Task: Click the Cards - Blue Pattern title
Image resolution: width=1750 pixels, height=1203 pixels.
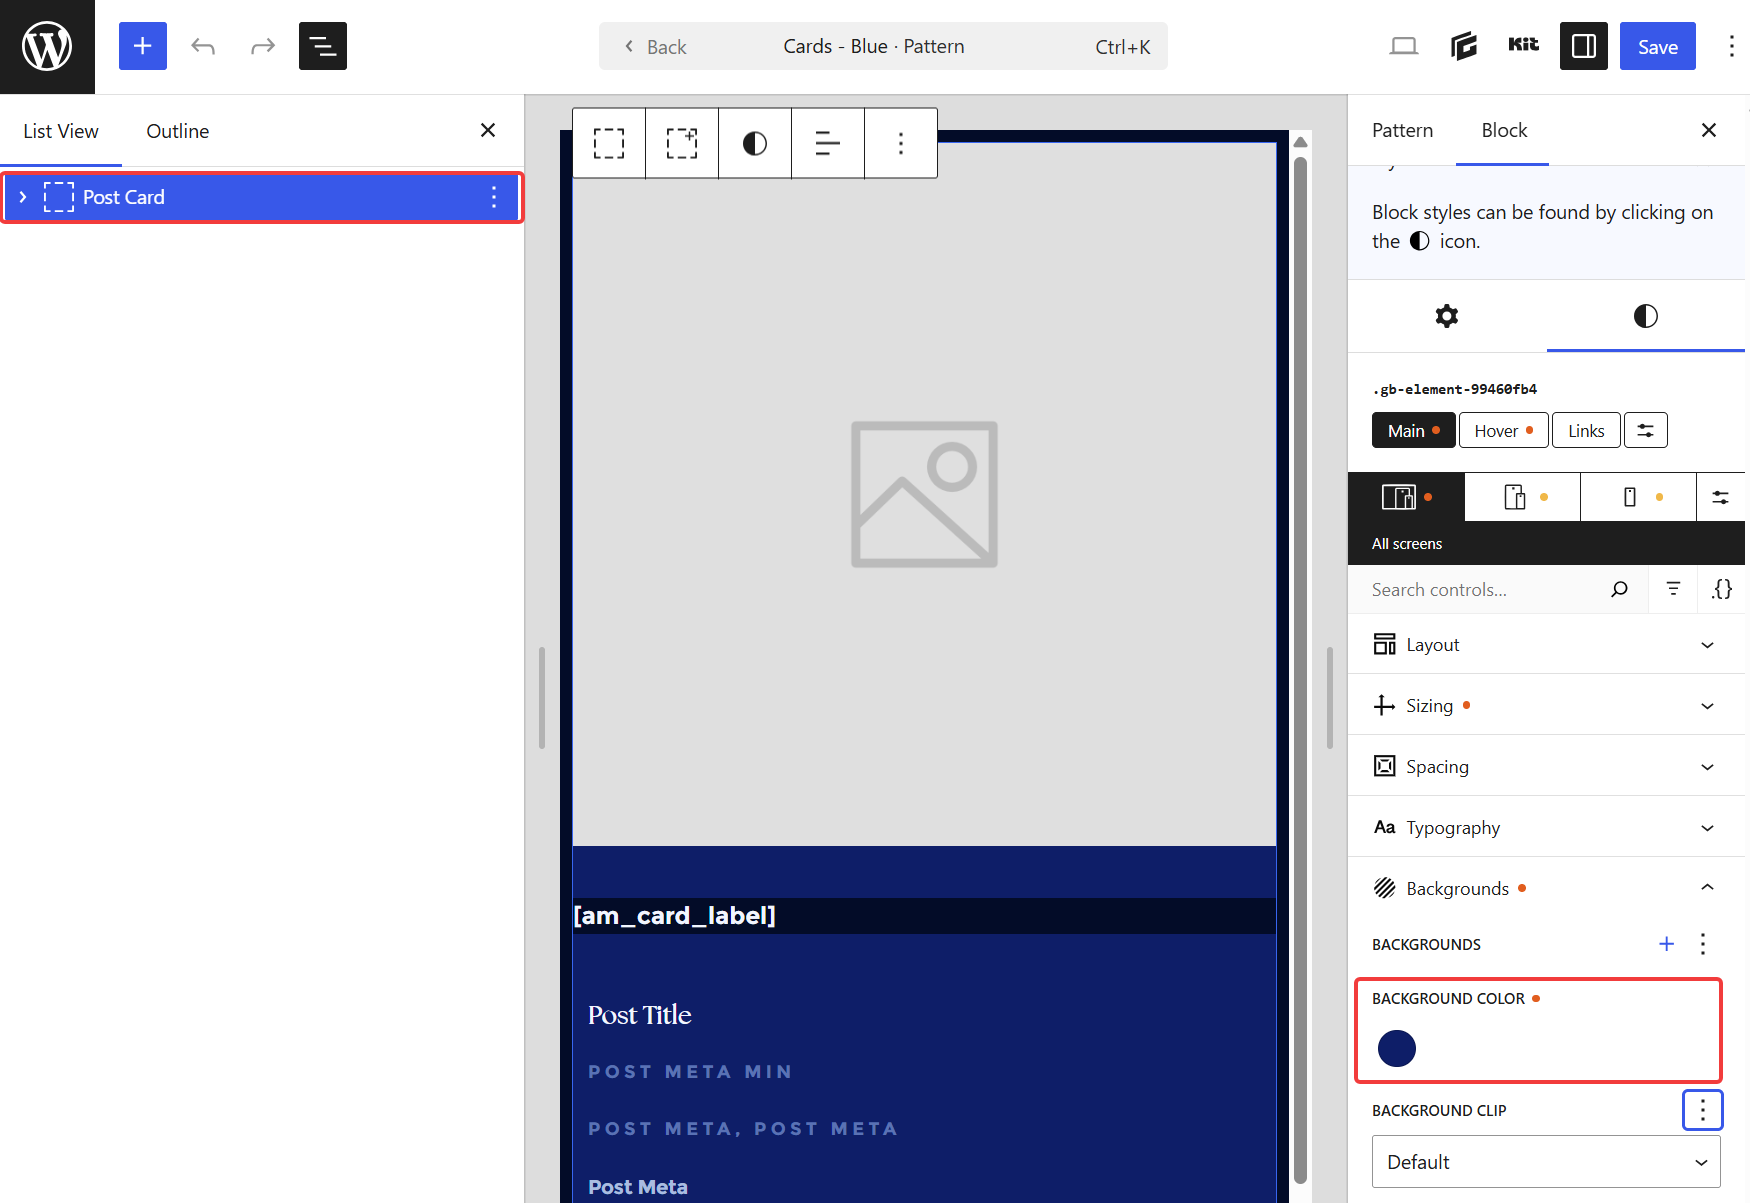Action: tap(874, 46)
